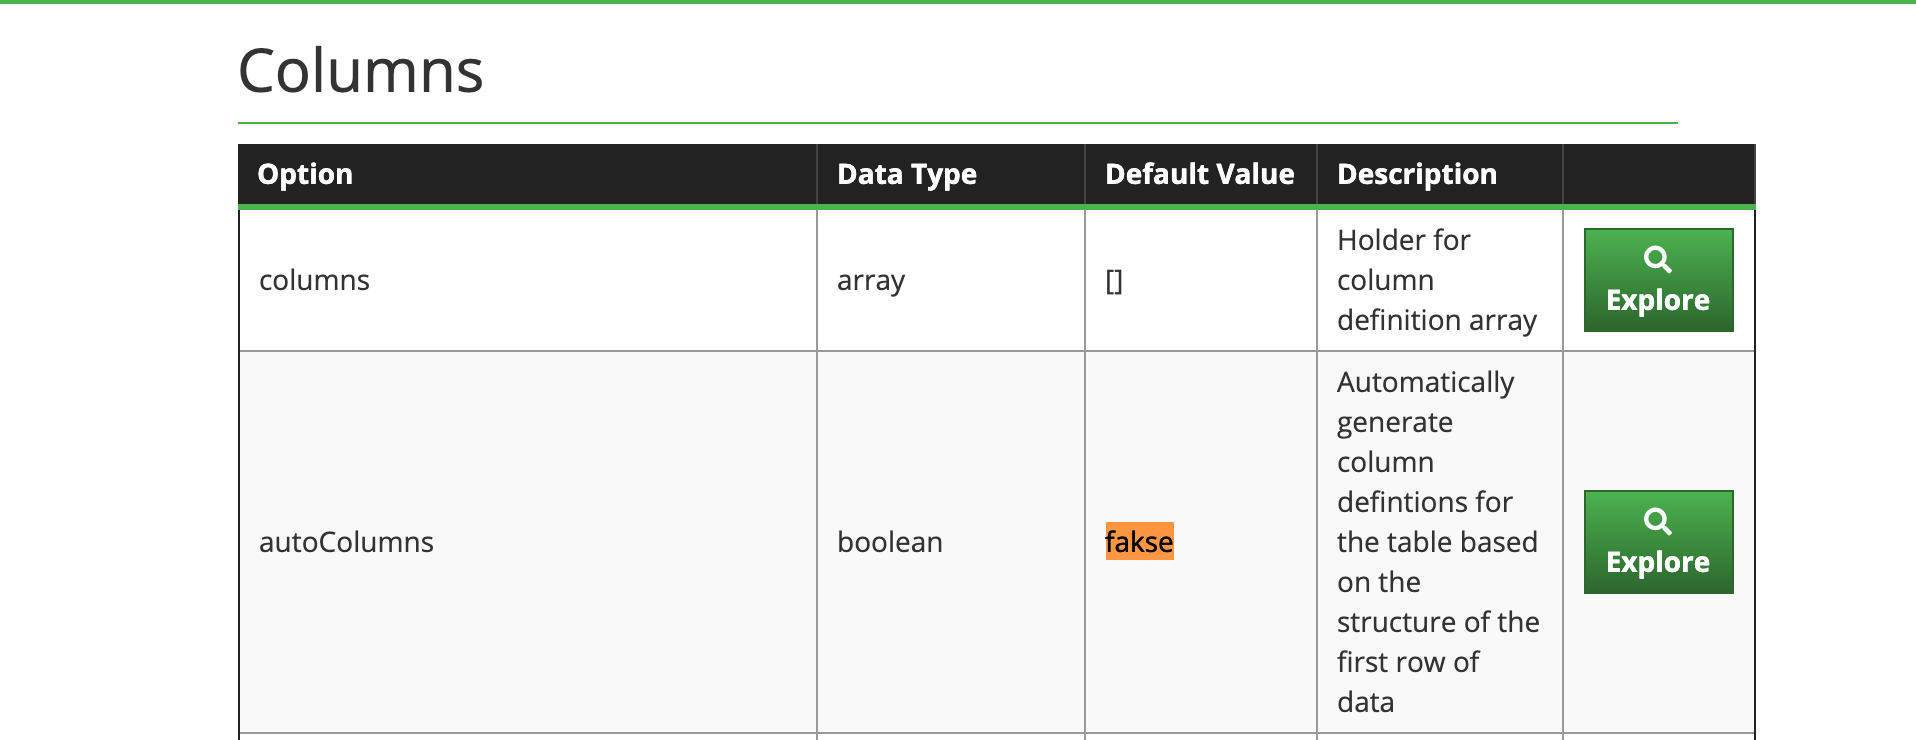Open the Explore view for autoColumns
1916x740 pixels.
pyautogui.click(x=1657, y=542)
